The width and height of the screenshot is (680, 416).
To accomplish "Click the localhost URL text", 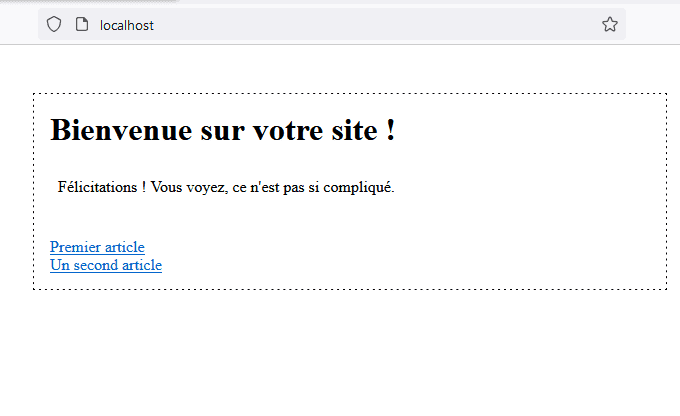I will (127, 25).
